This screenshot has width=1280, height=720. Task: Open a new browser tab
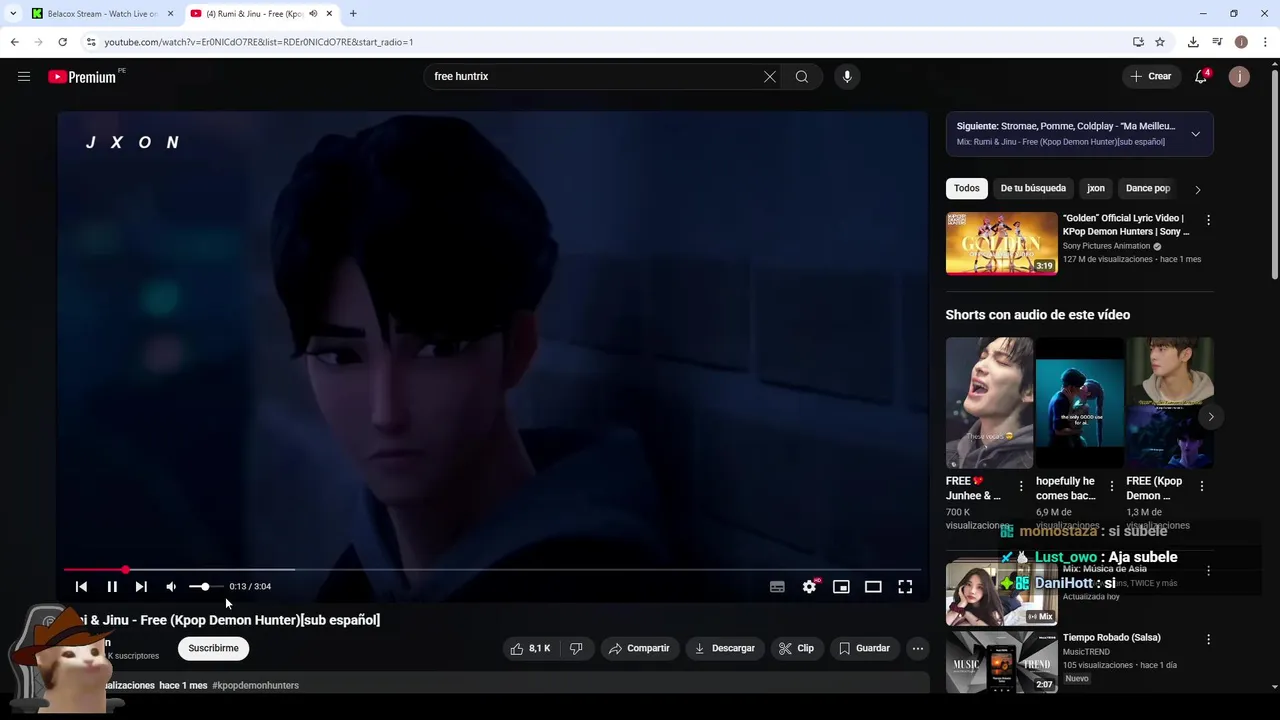pyautogui.click(x=353, y=14)
